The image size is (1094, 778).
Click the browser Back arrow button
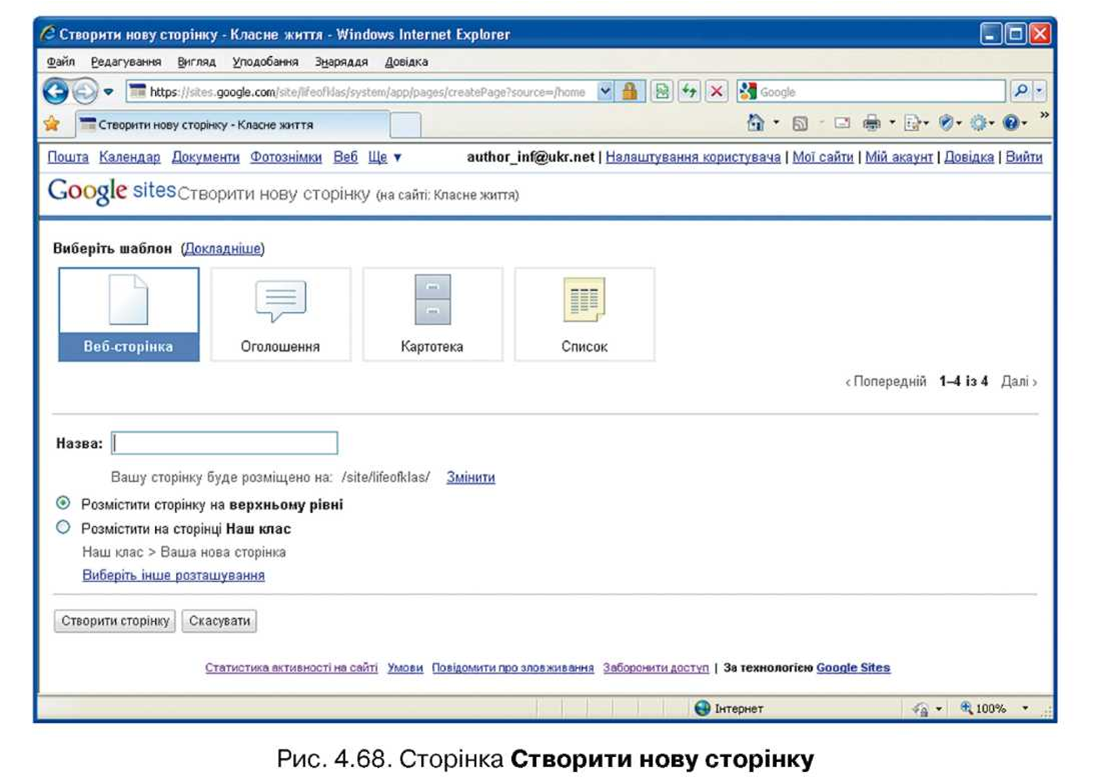click(x=56, y=91)
